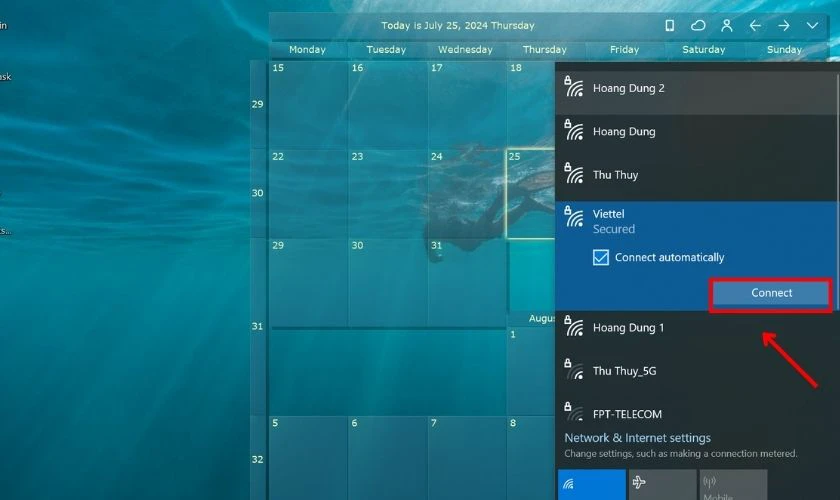Open the user account icon in calendar header
The width and height of the screenshot is (840, 500).
(726, 25)
